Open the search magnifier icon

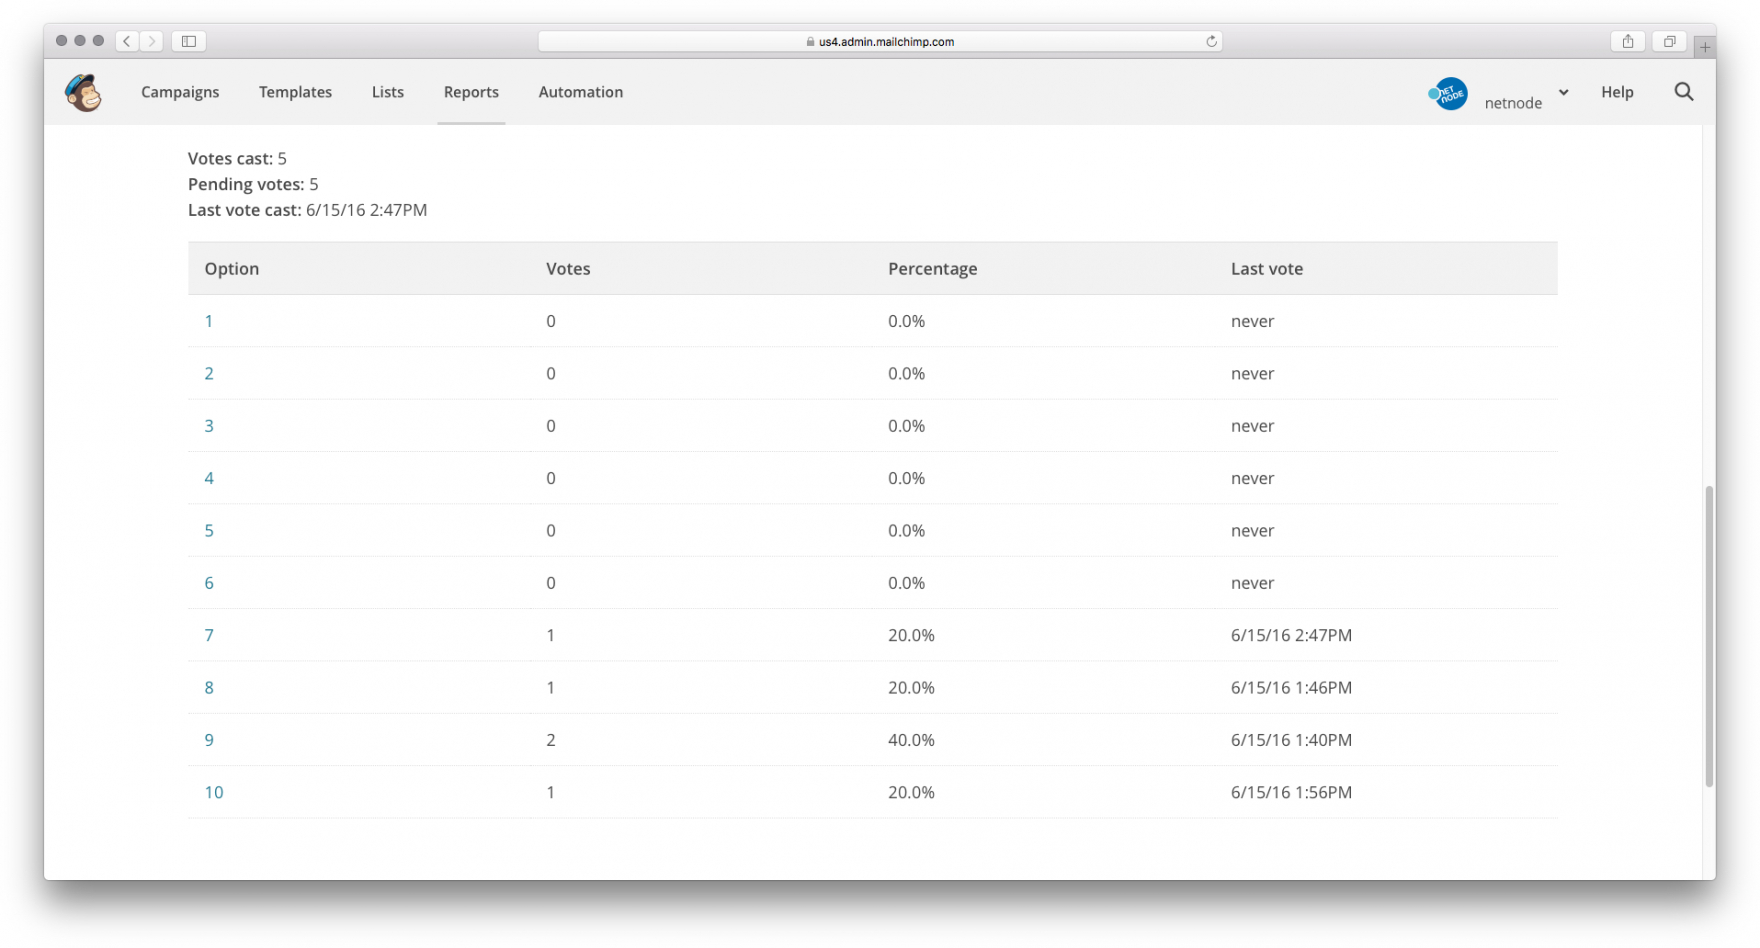(1683, 92)
